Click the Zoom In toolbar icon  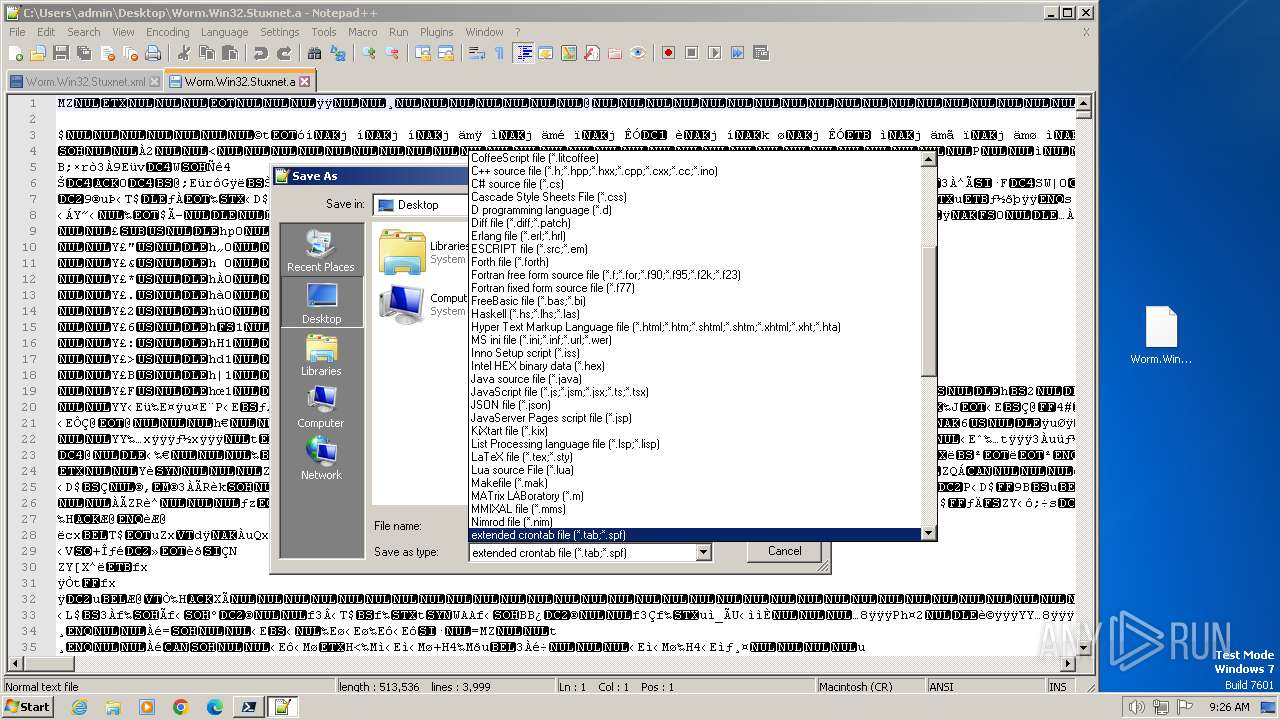(x=370, y=53)
